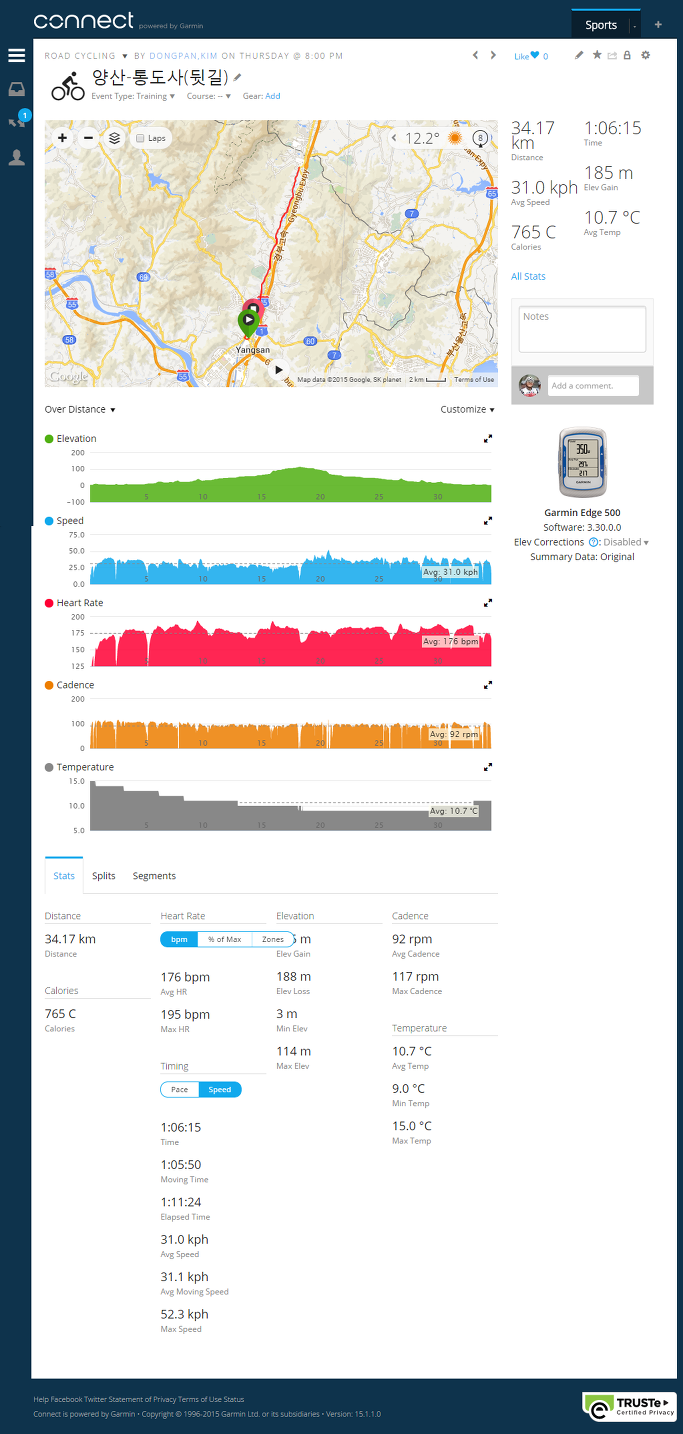Add a new tab with plus

point(658,24)
